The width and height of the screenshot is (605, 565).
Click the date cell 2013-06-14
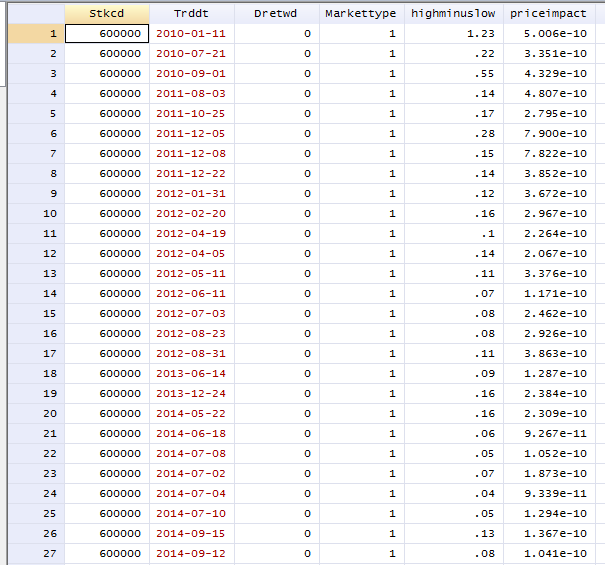tap(192, 374)
